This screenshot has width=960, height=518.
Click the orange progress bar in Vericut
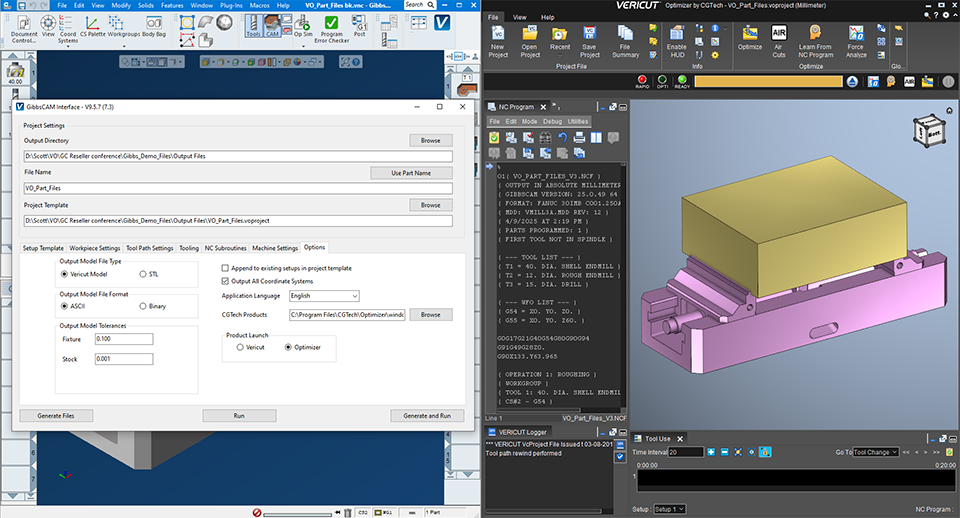(x=768, y=81)
